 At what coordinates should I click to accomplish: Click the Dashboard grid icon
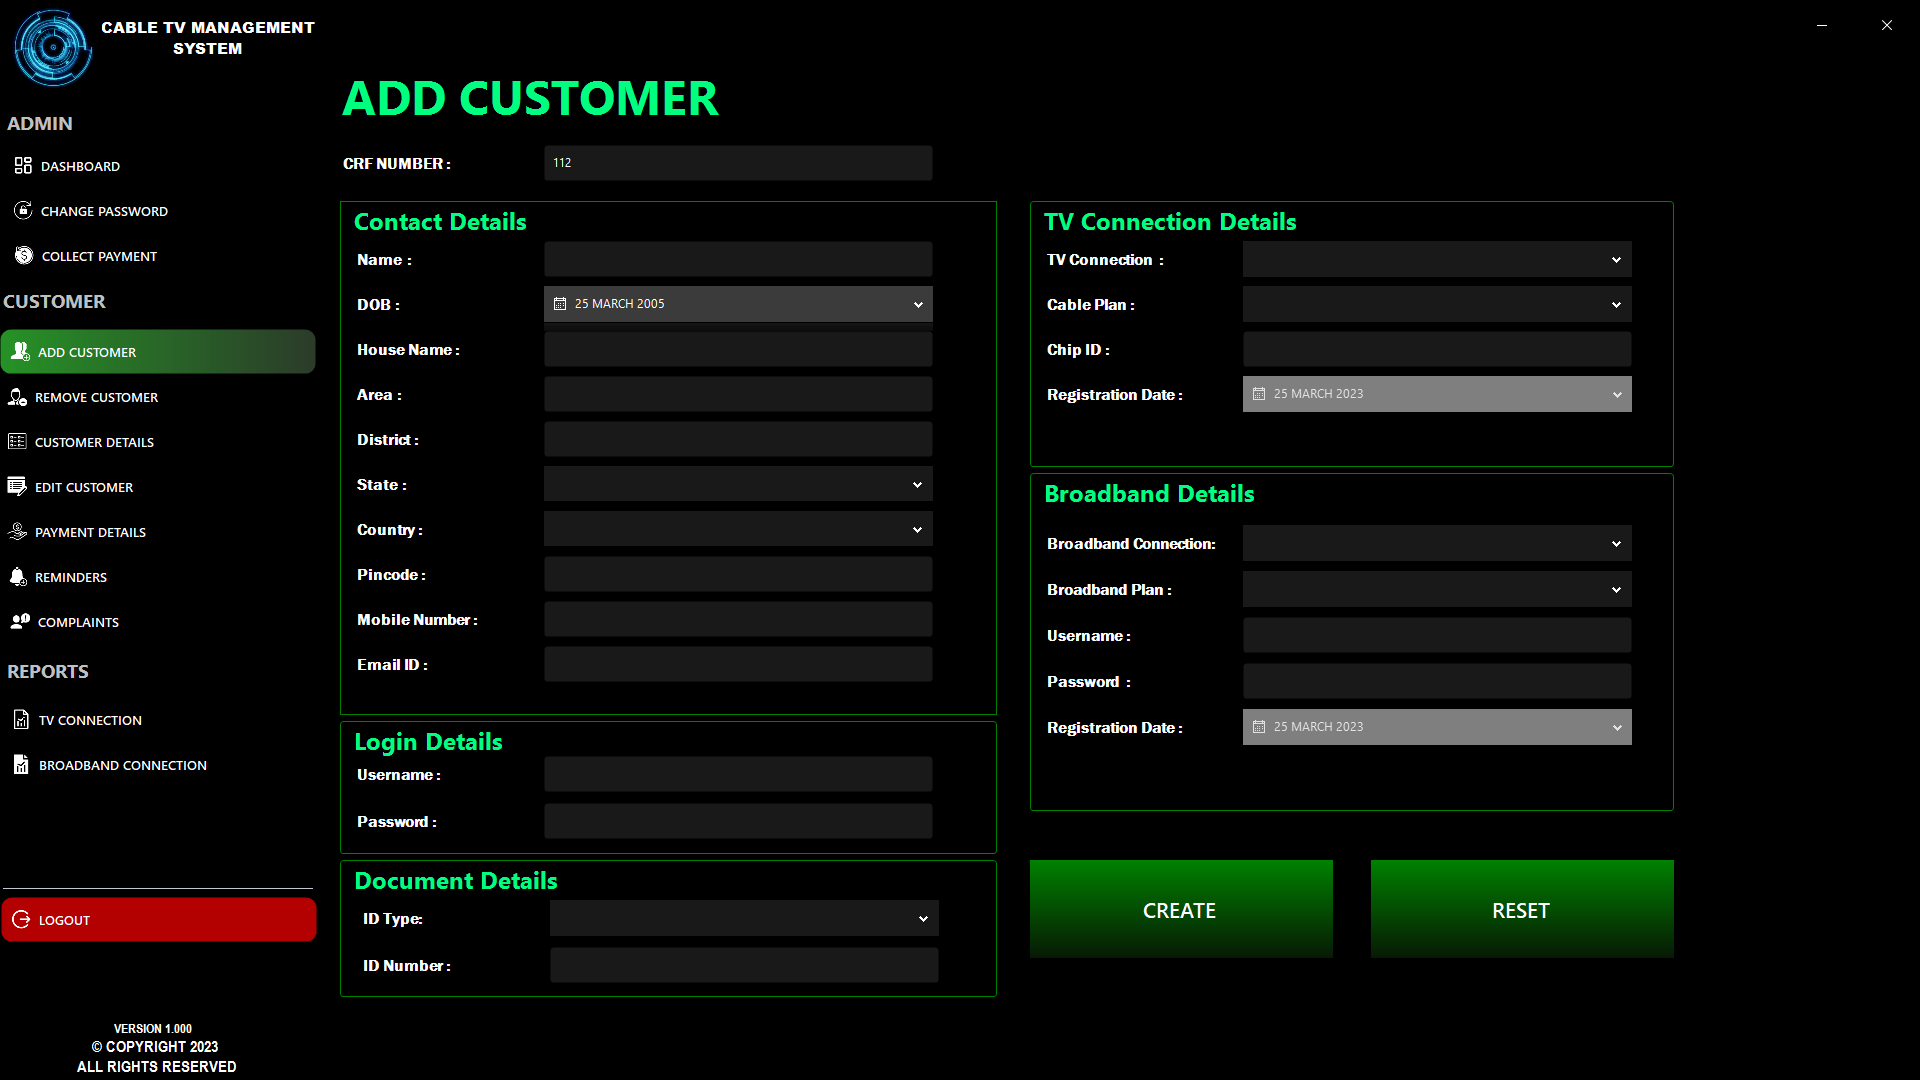[x=23, y=165]
